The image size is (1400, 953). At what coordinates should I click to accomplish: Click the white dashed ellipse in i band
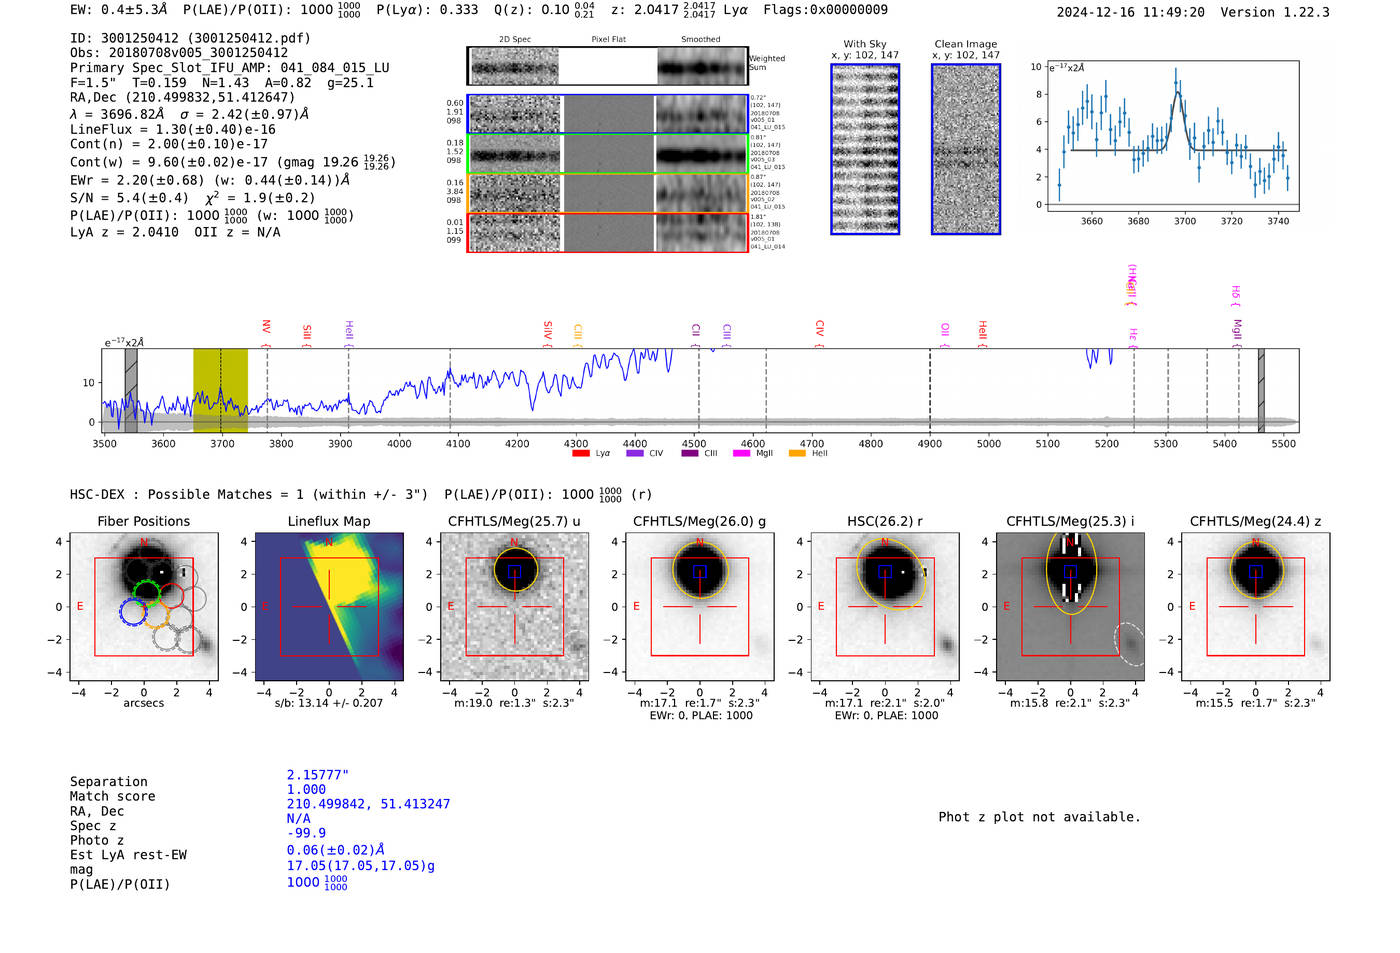tap(1129, 644)
